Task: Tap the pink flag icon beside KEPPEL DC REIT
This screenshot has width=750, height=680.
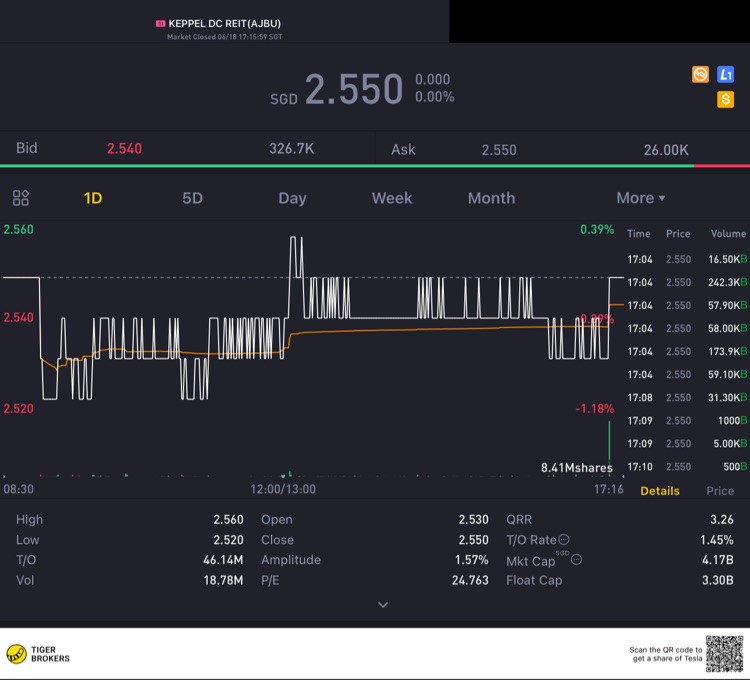Action: pyautogui.click(x=161, y=23)
